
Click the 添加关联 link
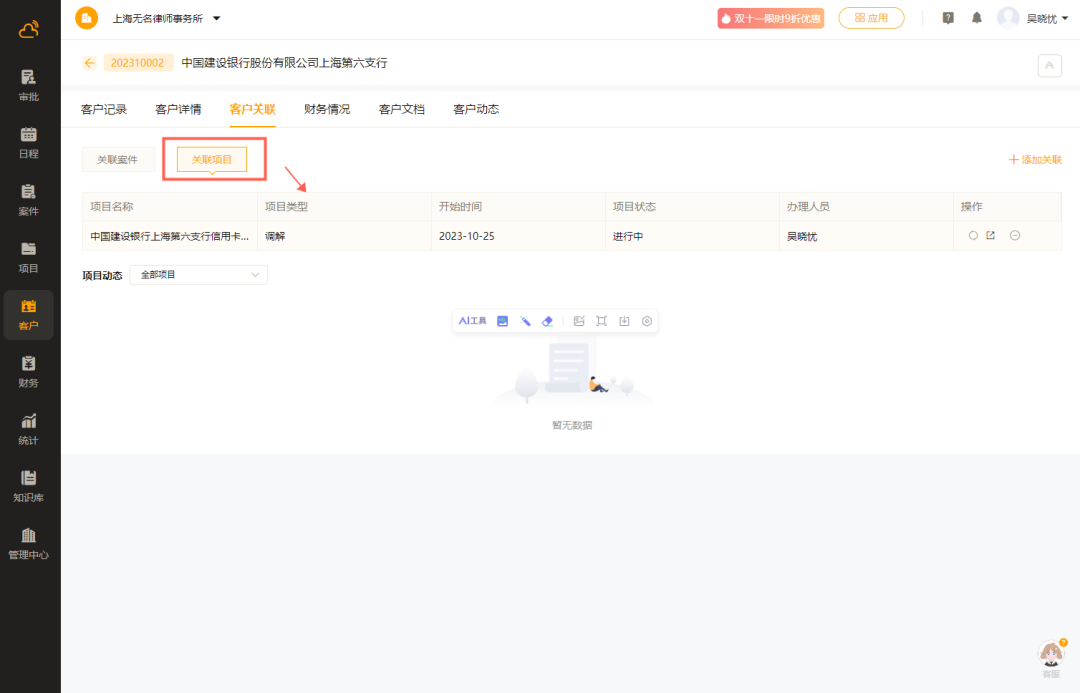point(1035,160)
